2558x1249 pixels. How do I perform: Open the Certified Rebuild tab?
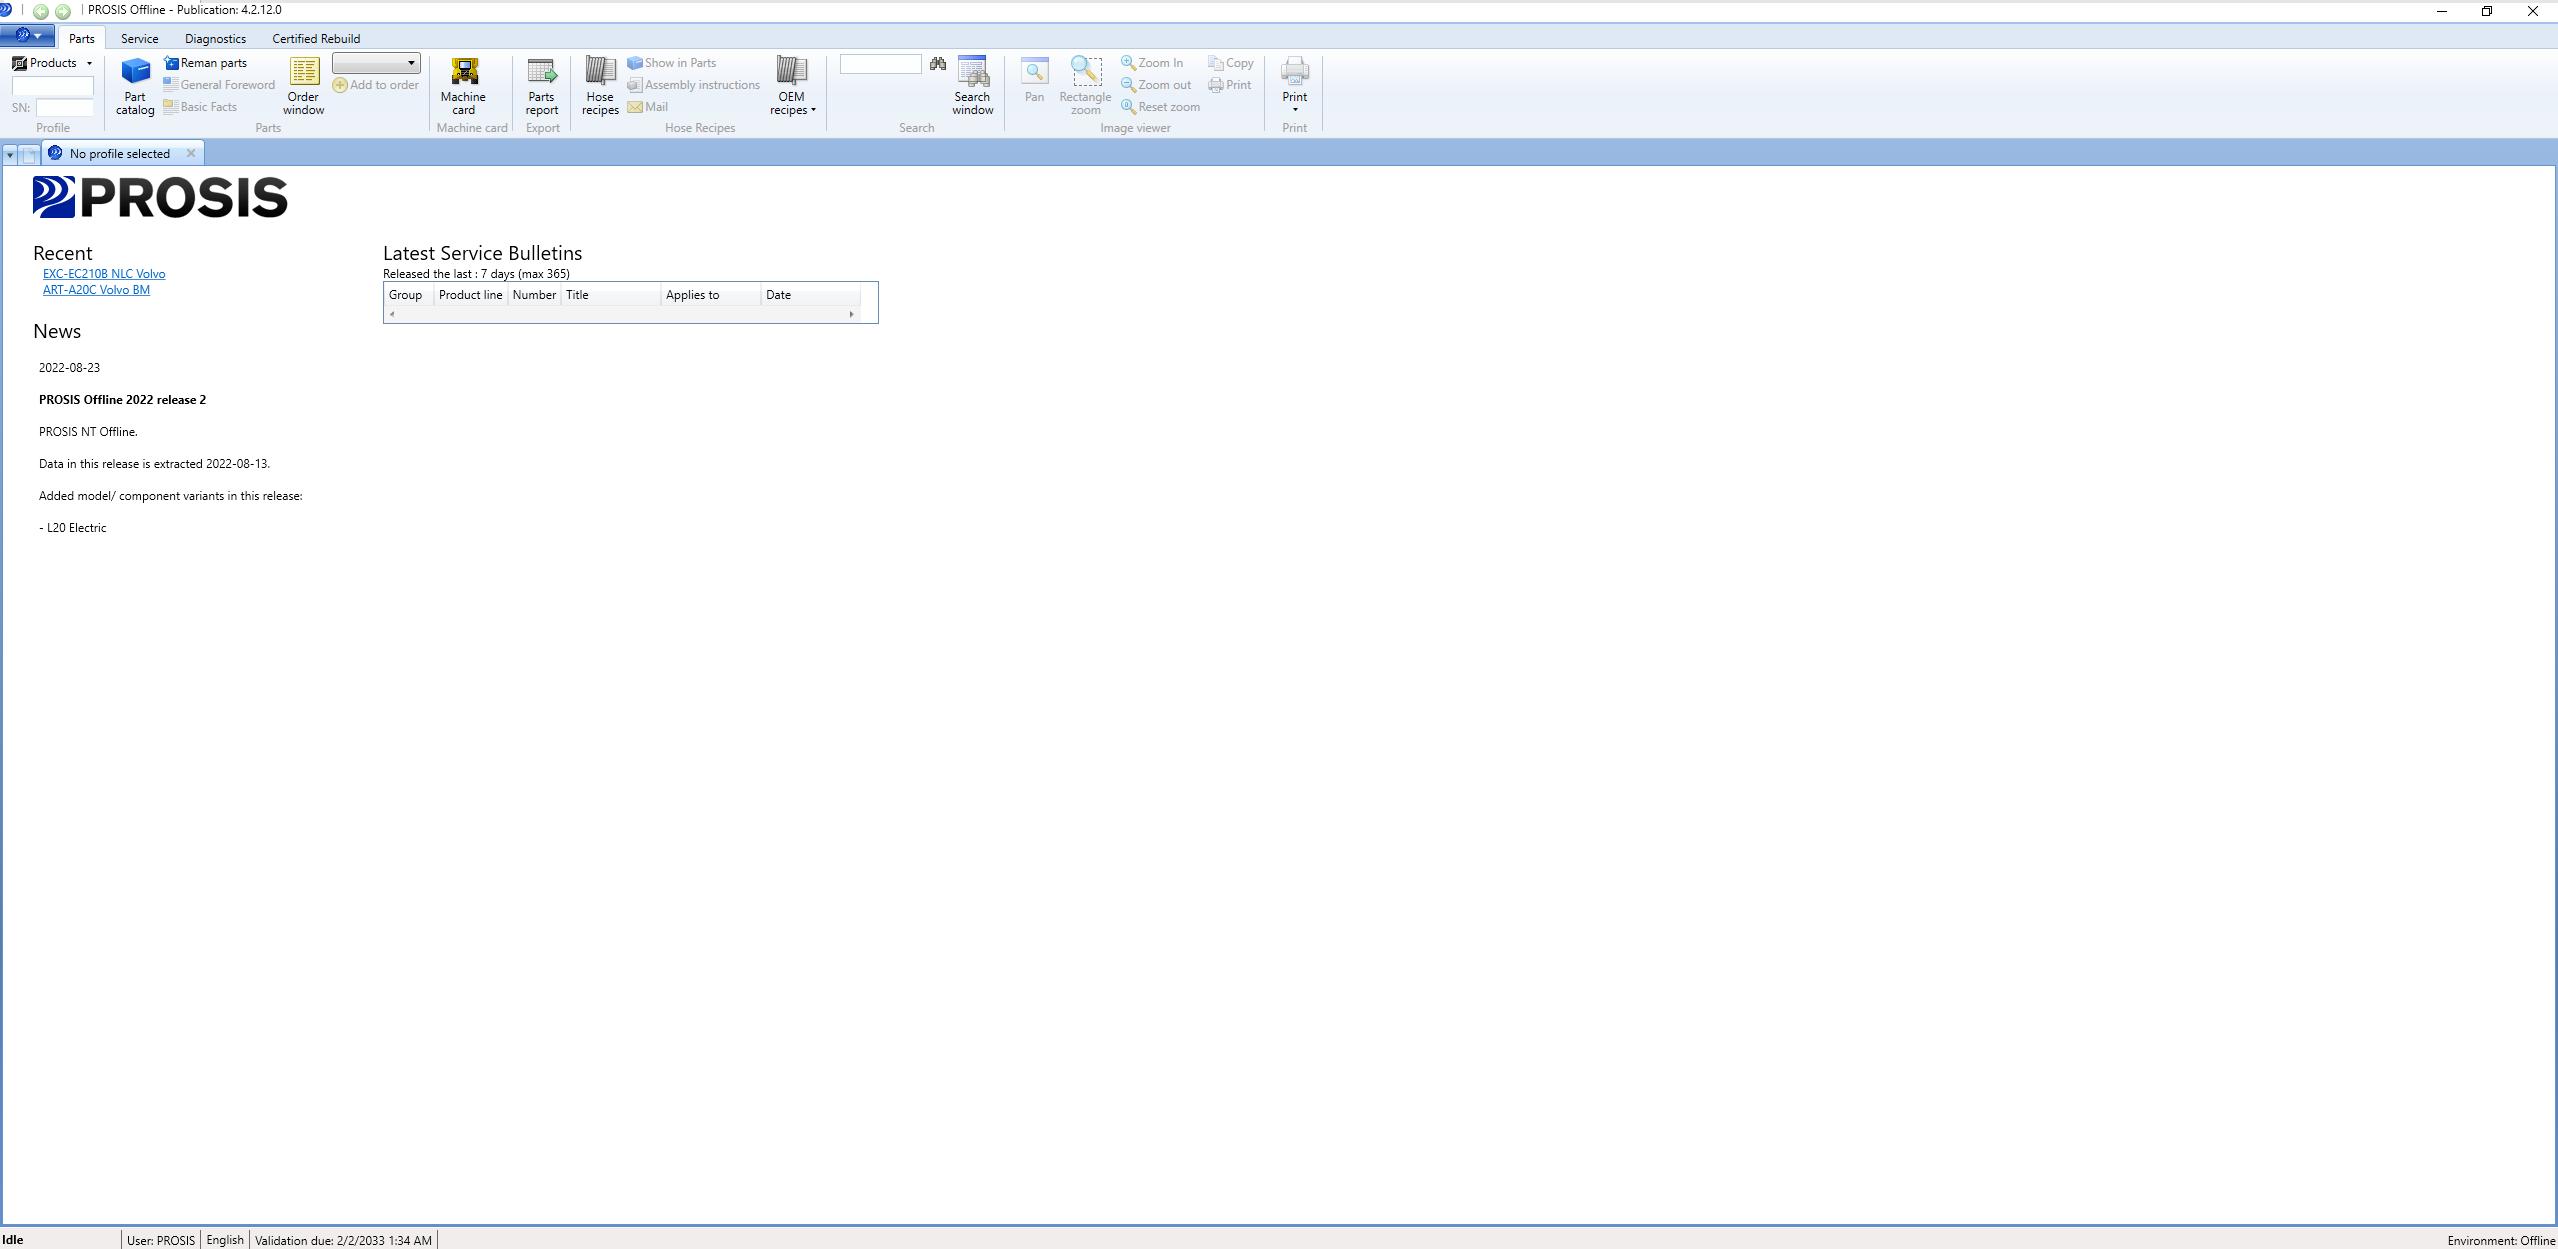316,39
